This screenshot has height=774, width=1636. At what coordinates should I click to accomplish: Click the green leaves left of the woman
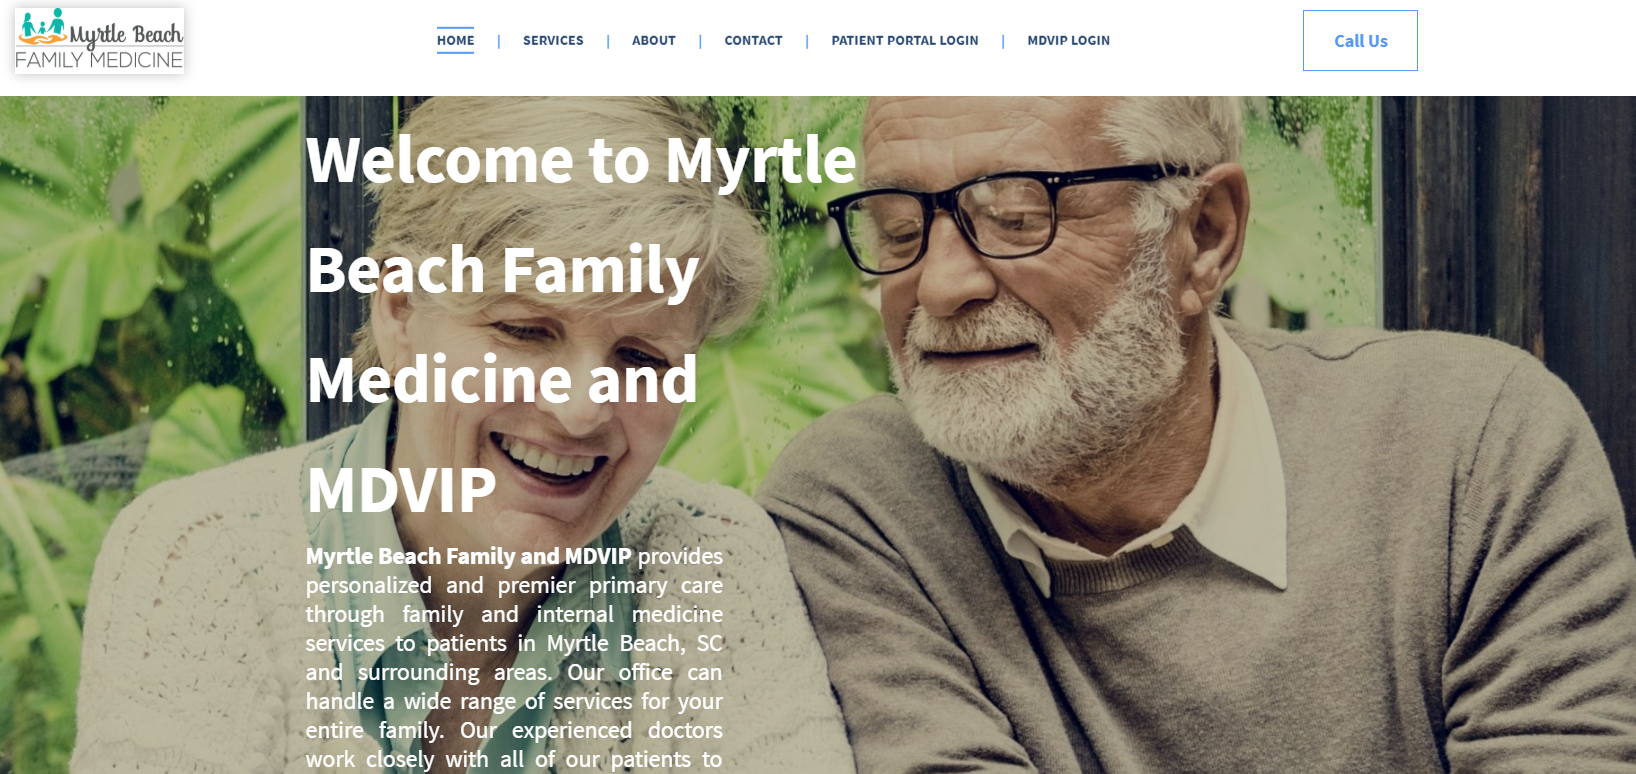click(x=150, y=300)
